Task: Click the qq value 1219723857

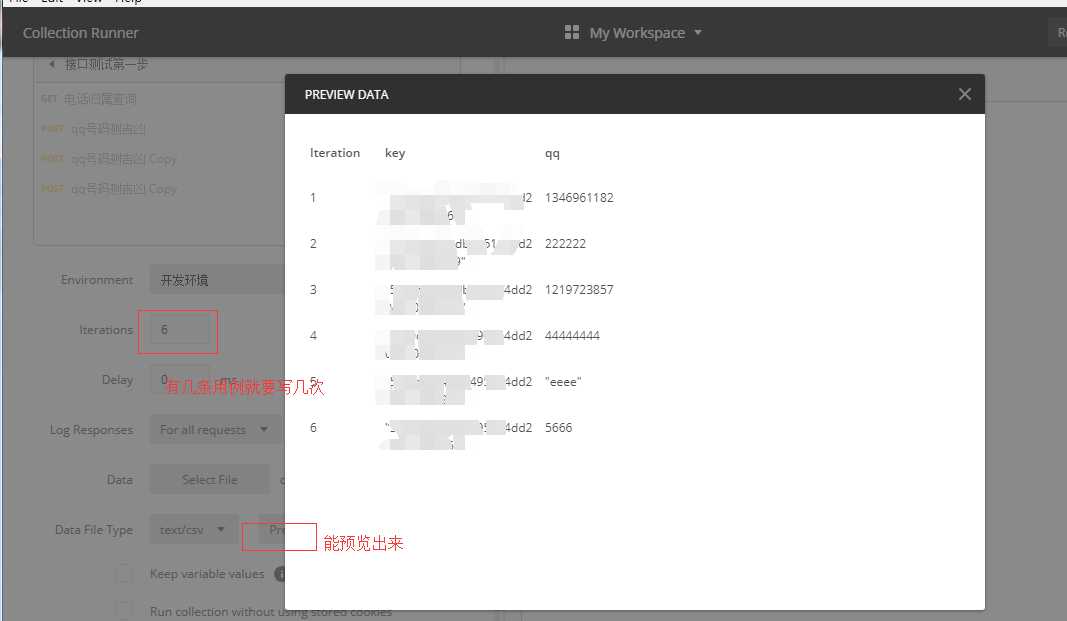Action: (579, 290)
